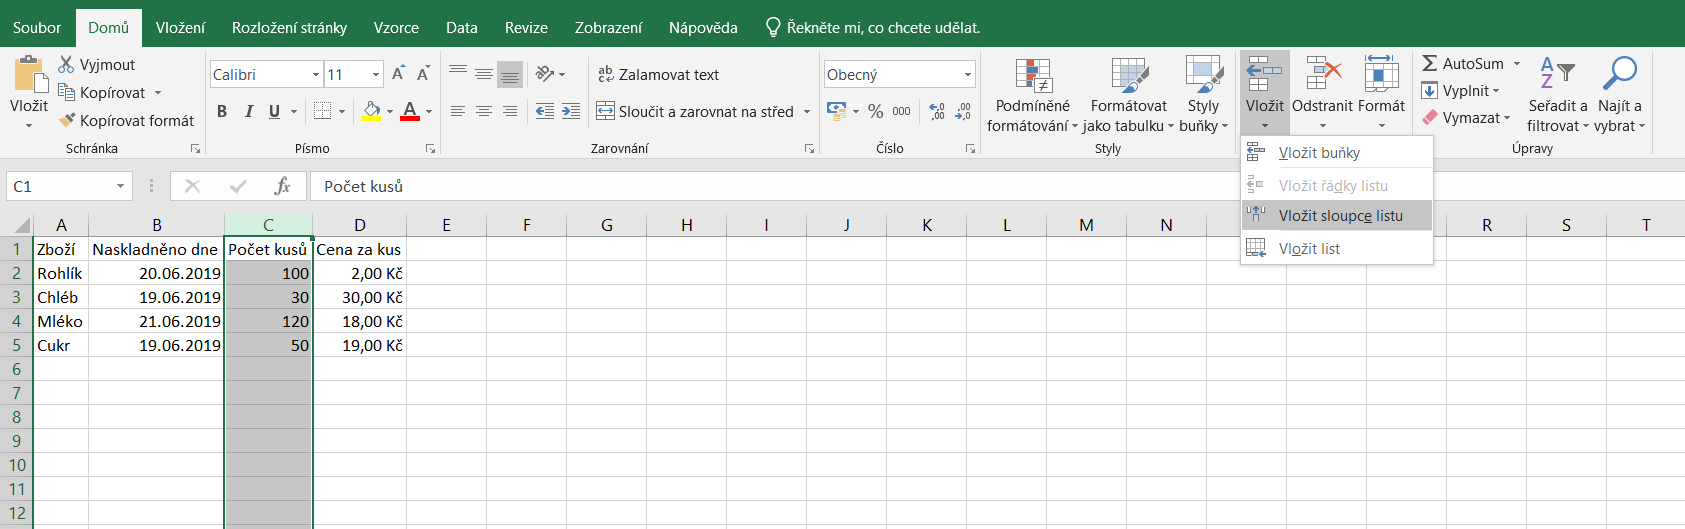Viewport: 1685px width, 529px height.
Task: Open the merge and center dropdown arrow
Action: [x=807, y=112]
